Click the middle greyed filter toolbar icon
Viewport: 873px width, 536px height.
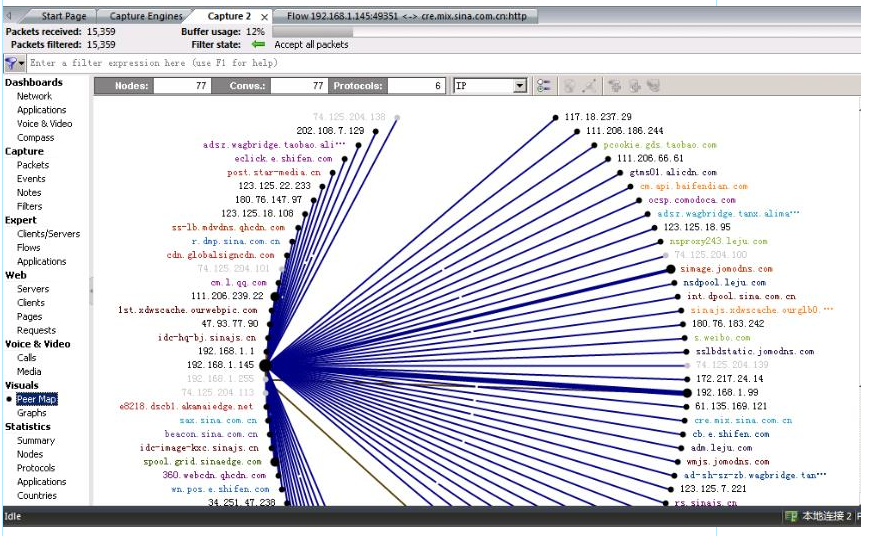click(x=635, y=86)
